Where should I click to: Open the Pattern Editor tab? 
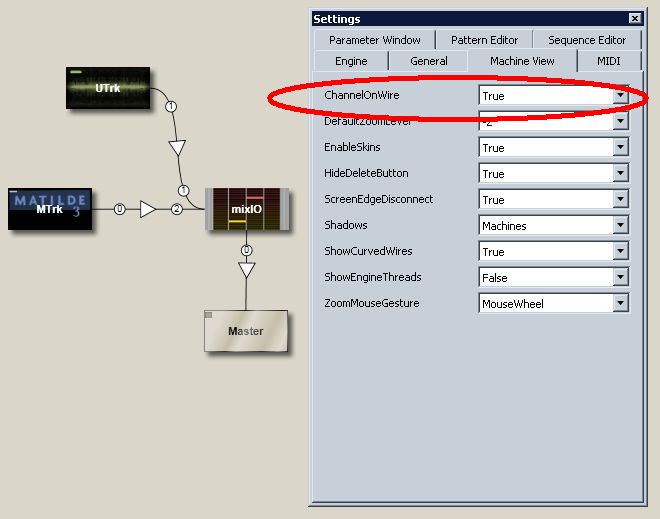[484, 40]
